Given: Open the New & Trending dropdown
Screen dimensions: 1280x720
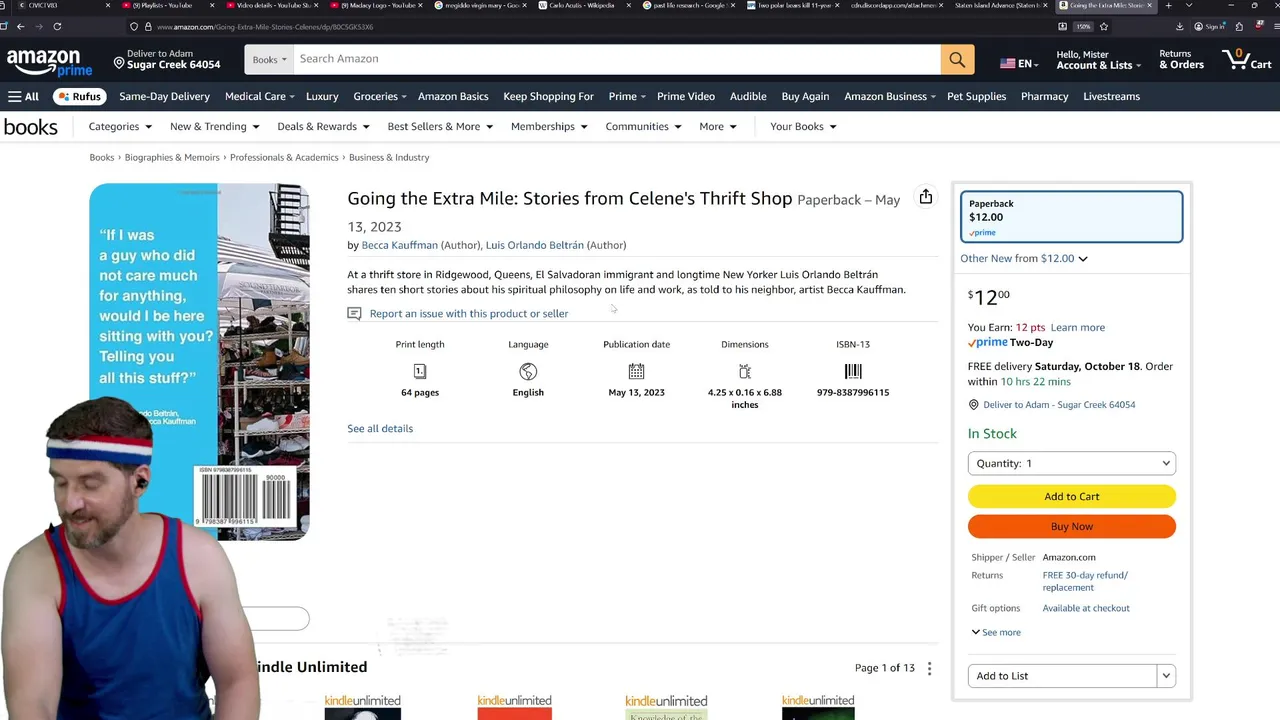Looking at the screenshot, I should tap(215, 127).
